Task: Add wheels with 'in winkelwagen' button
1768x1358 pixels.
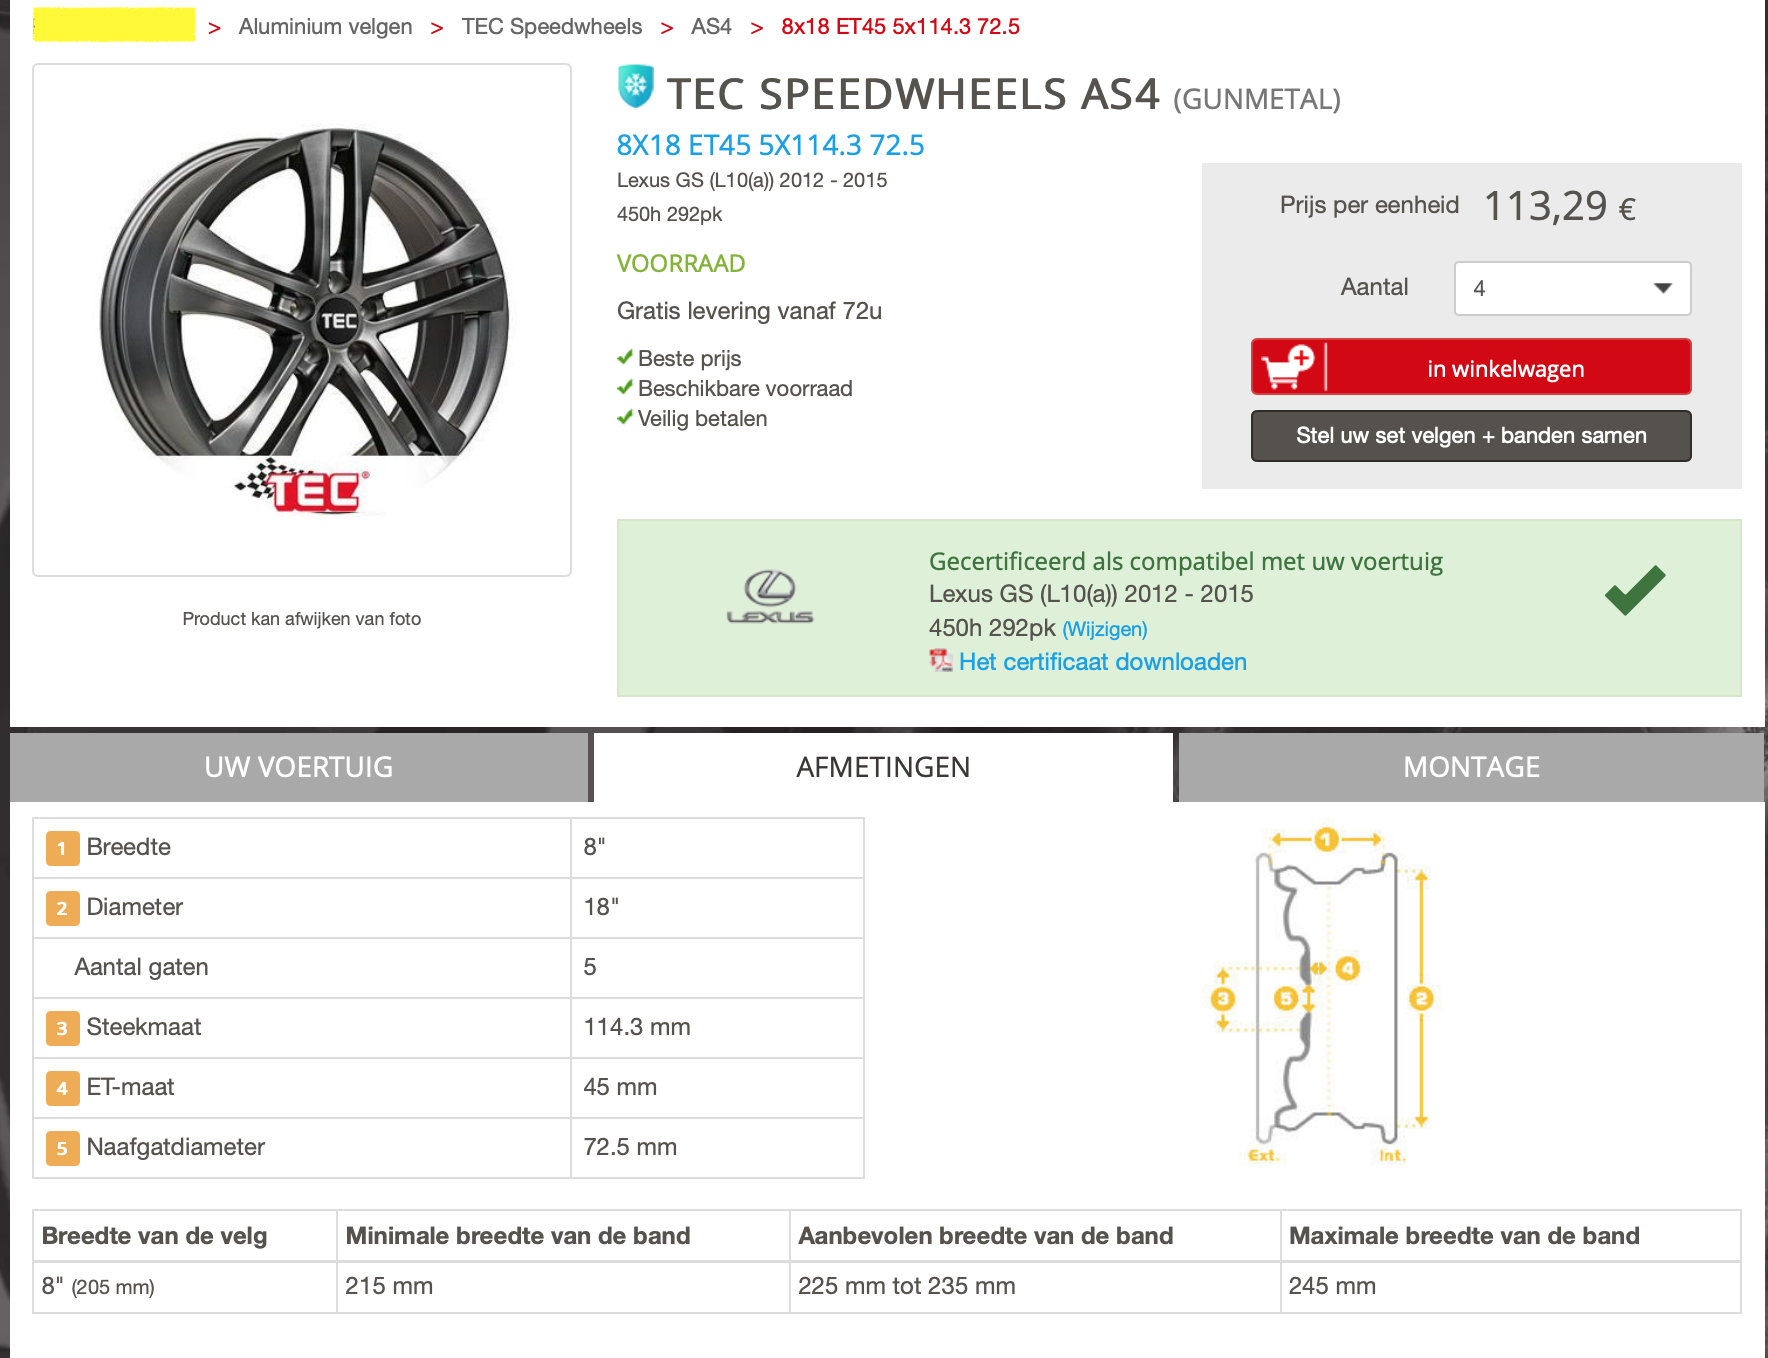Action: point(1505,369)
